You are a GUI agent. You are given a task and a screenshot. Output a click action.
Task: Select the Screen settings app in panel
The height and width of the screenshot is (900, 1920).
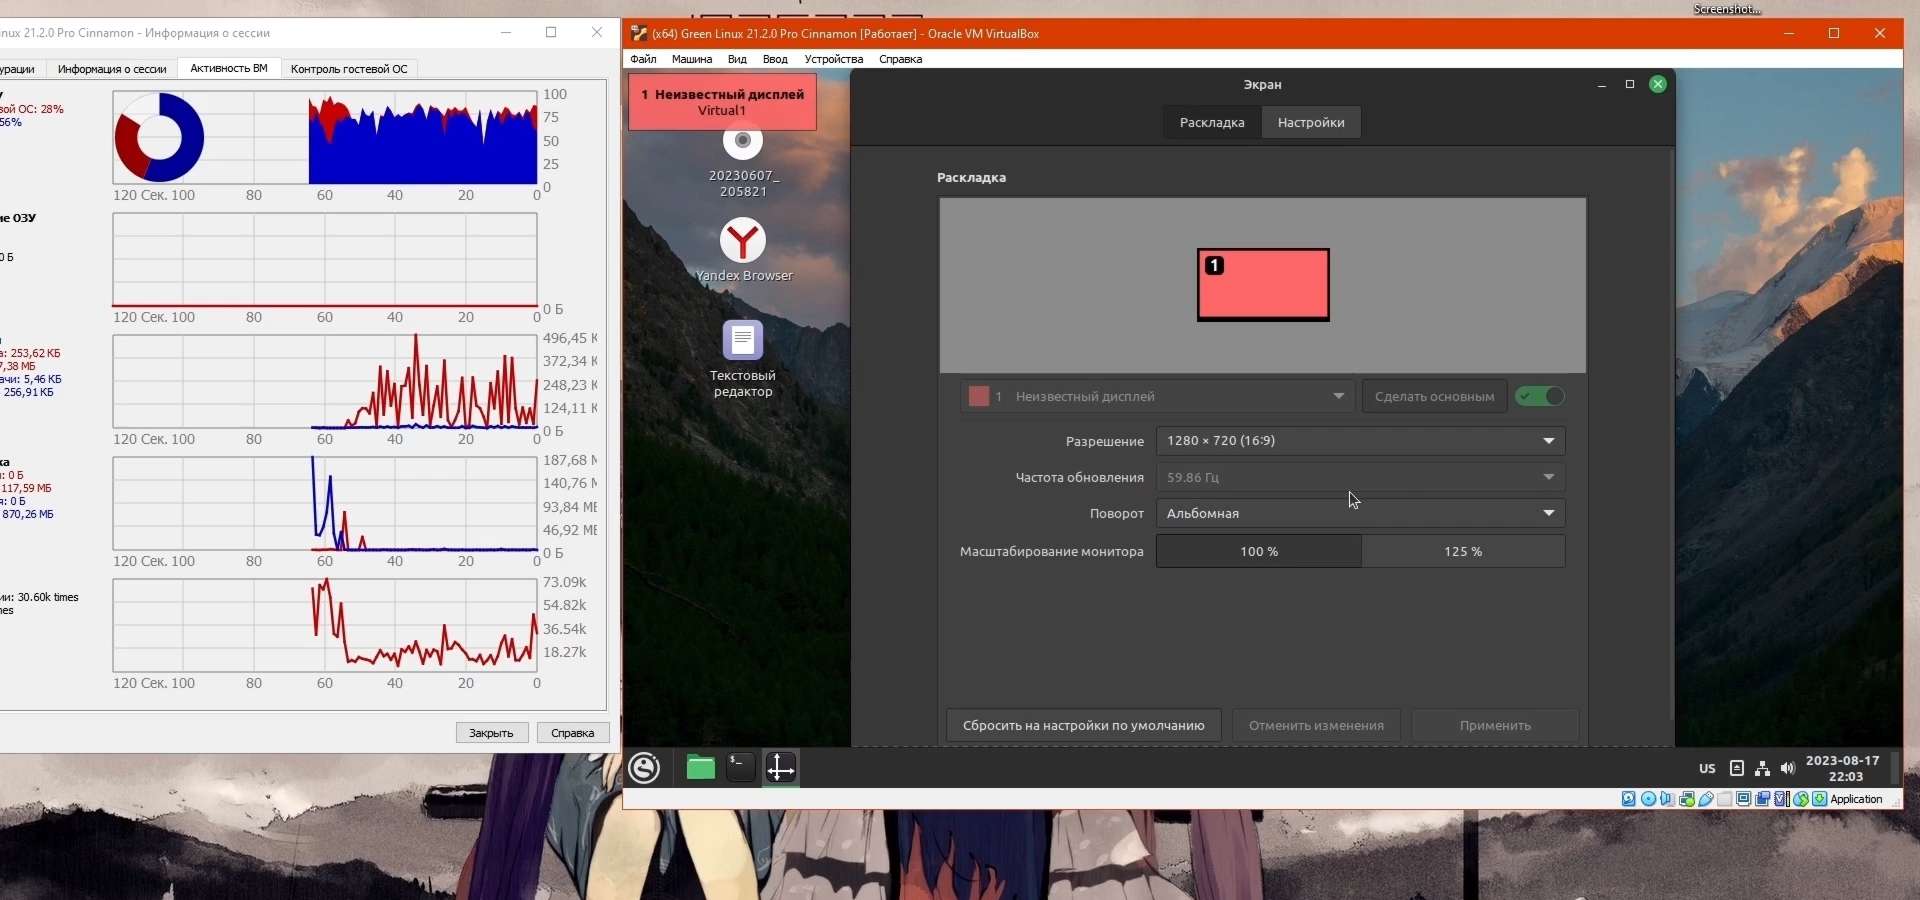click(x=780, y=768)
